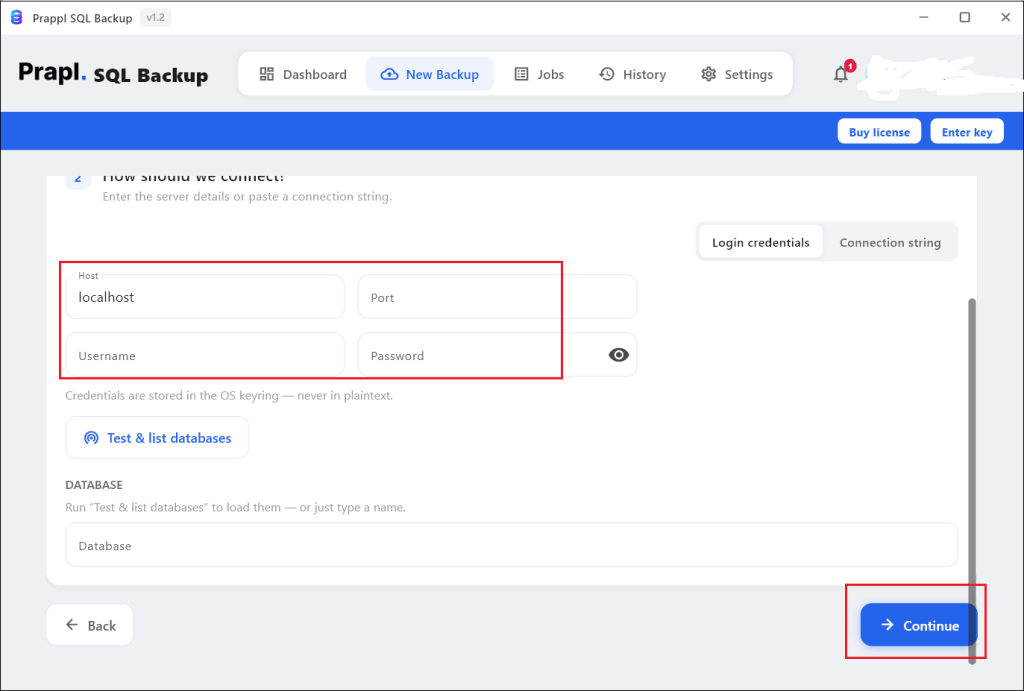Click the Enter key button
Image resolution: width=1024 pixels, height=691 pixels.
[967, 131]
